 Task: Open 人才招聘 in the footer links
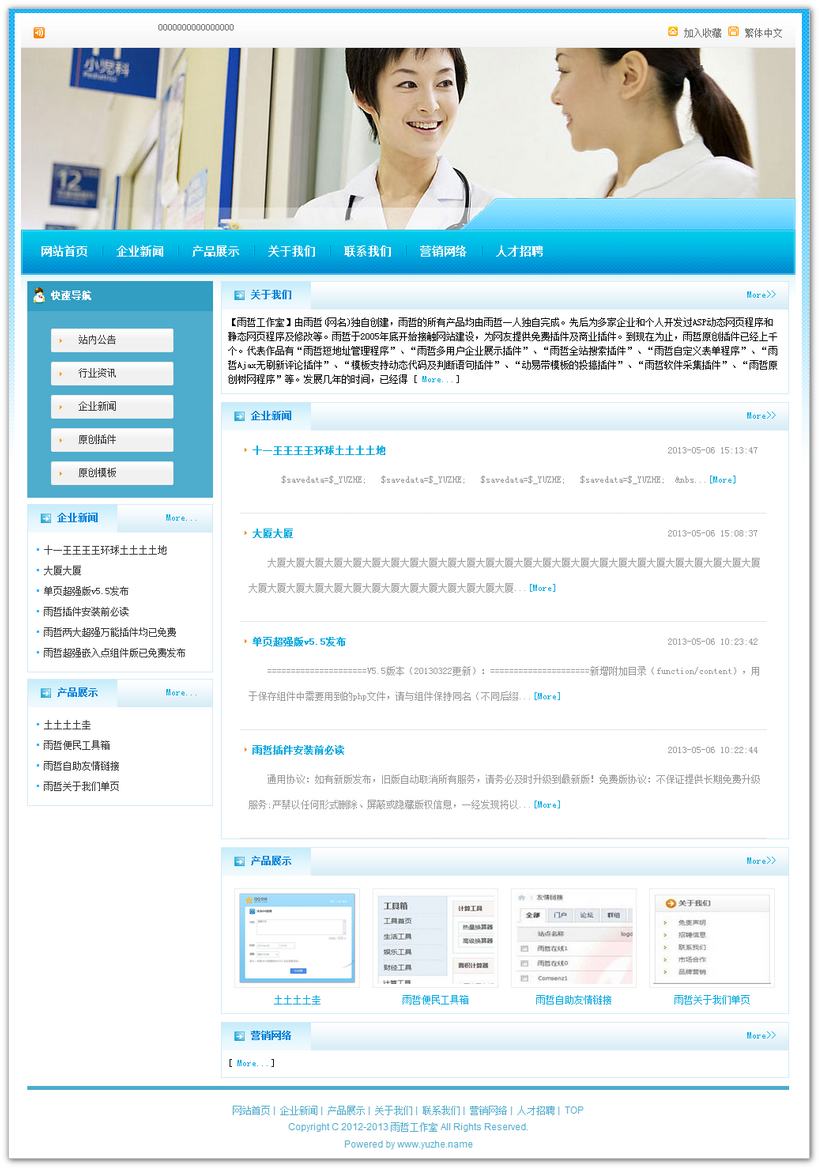536,1111
